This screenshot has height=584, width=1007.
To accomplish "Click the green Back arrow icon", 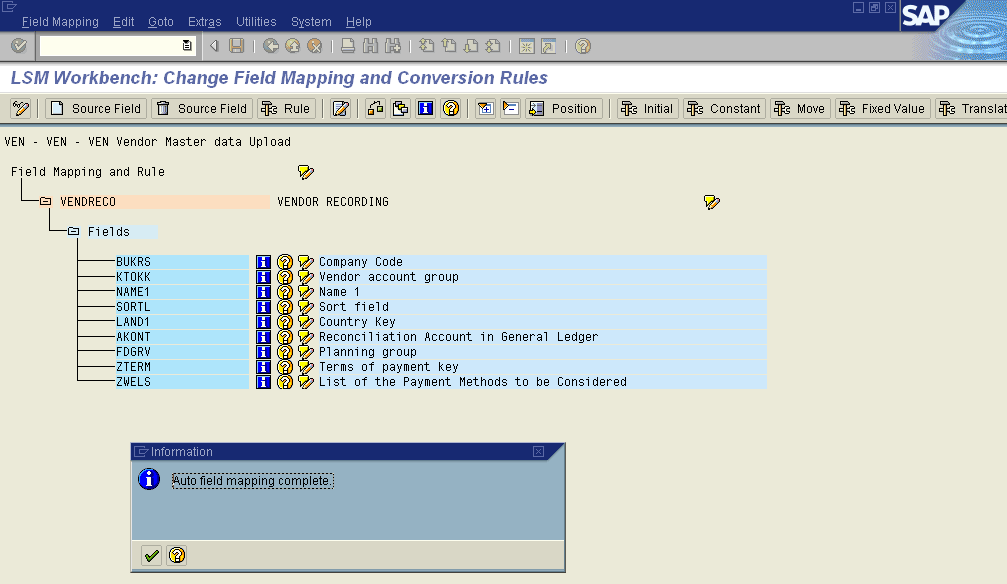I will (x=270, y=46).
